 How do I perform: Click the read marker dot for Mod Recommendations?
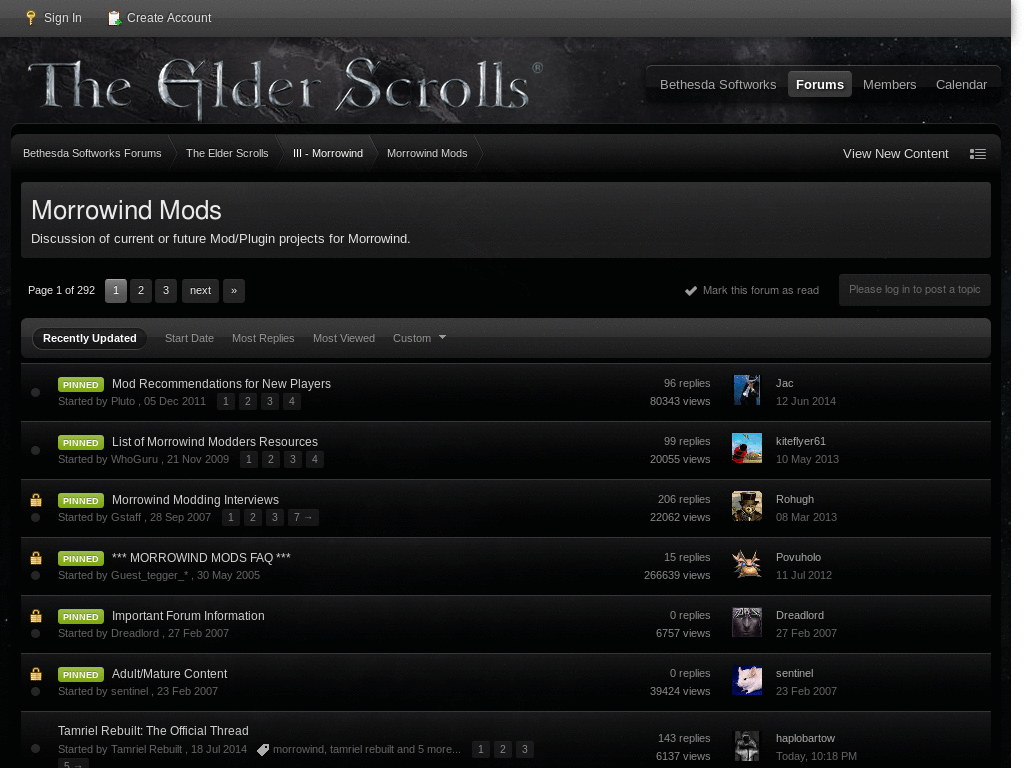pyautogui.click(x=36, y=392)
